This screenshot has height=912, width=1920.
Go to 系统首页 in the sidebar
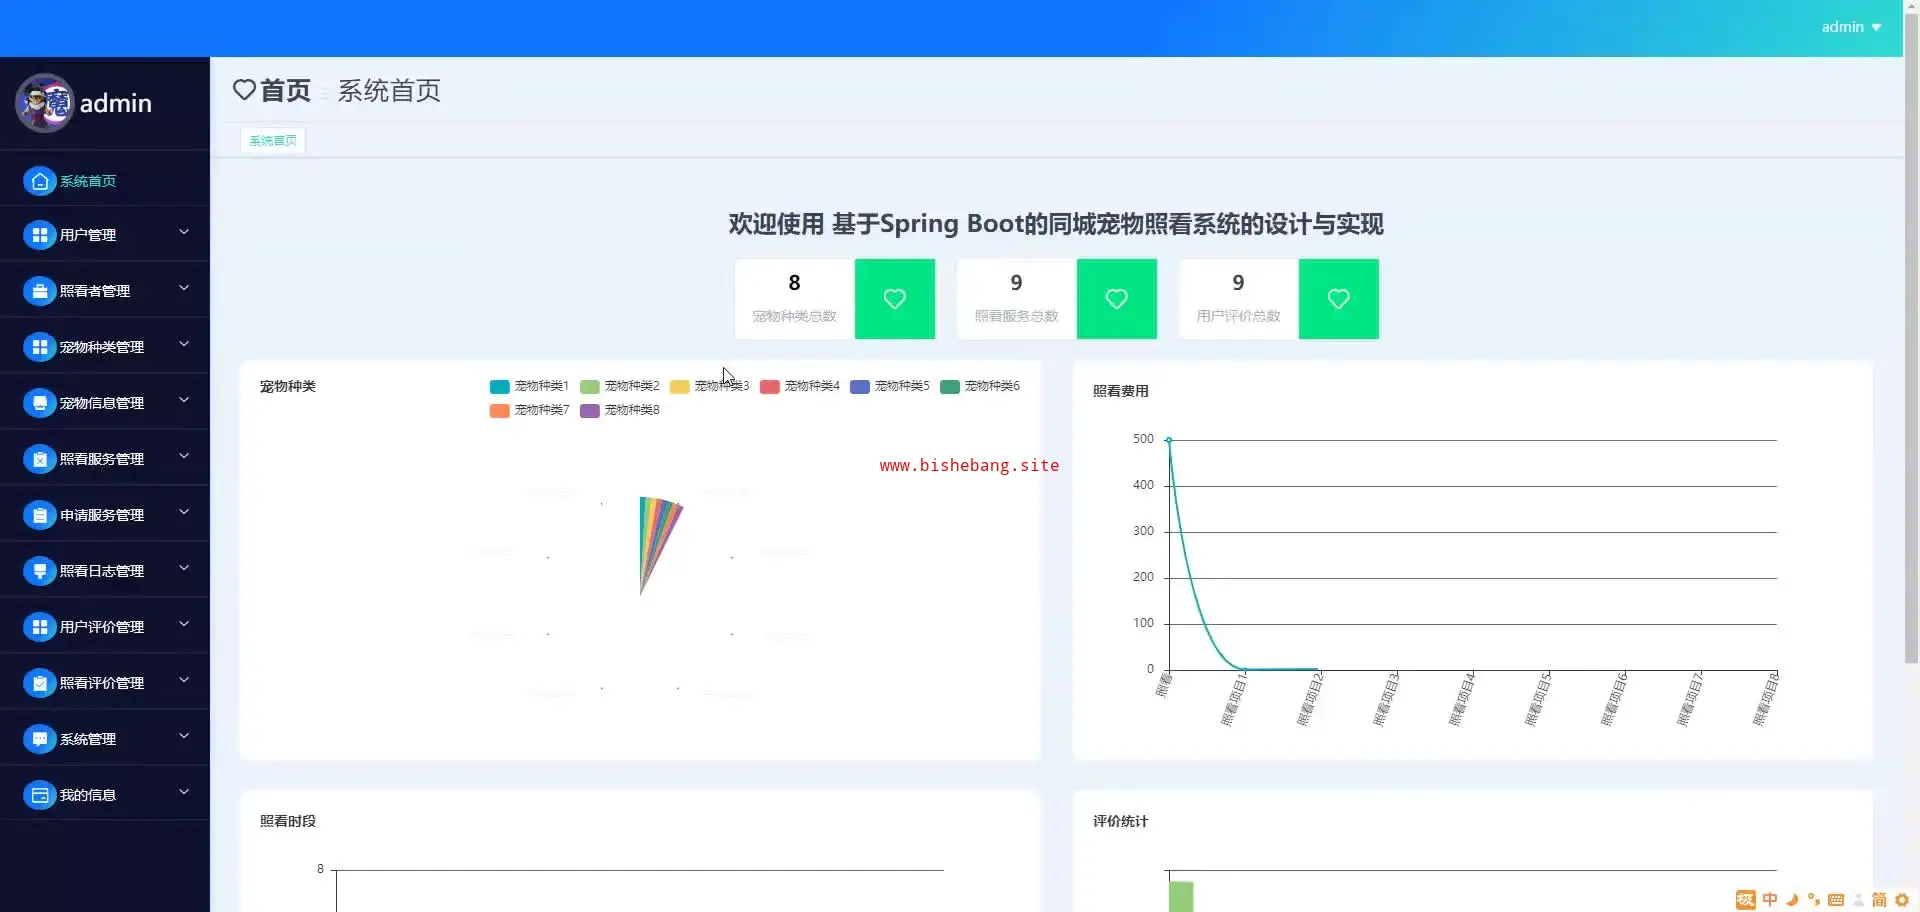pos(88,181)
